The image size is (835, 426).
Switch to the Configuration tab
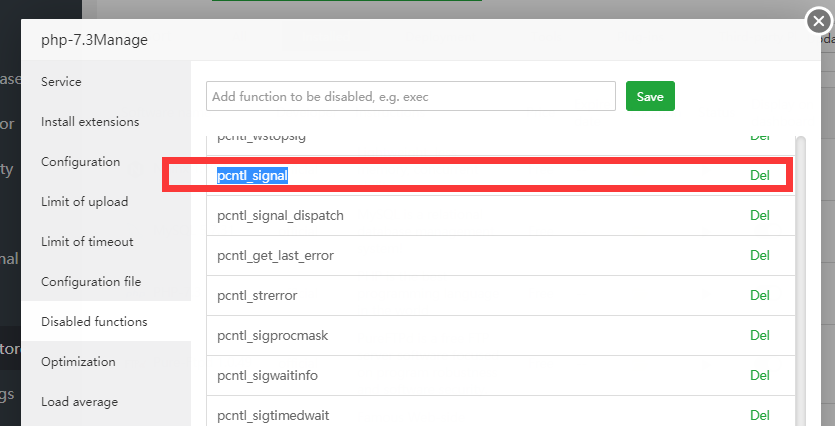coord(80,162)
